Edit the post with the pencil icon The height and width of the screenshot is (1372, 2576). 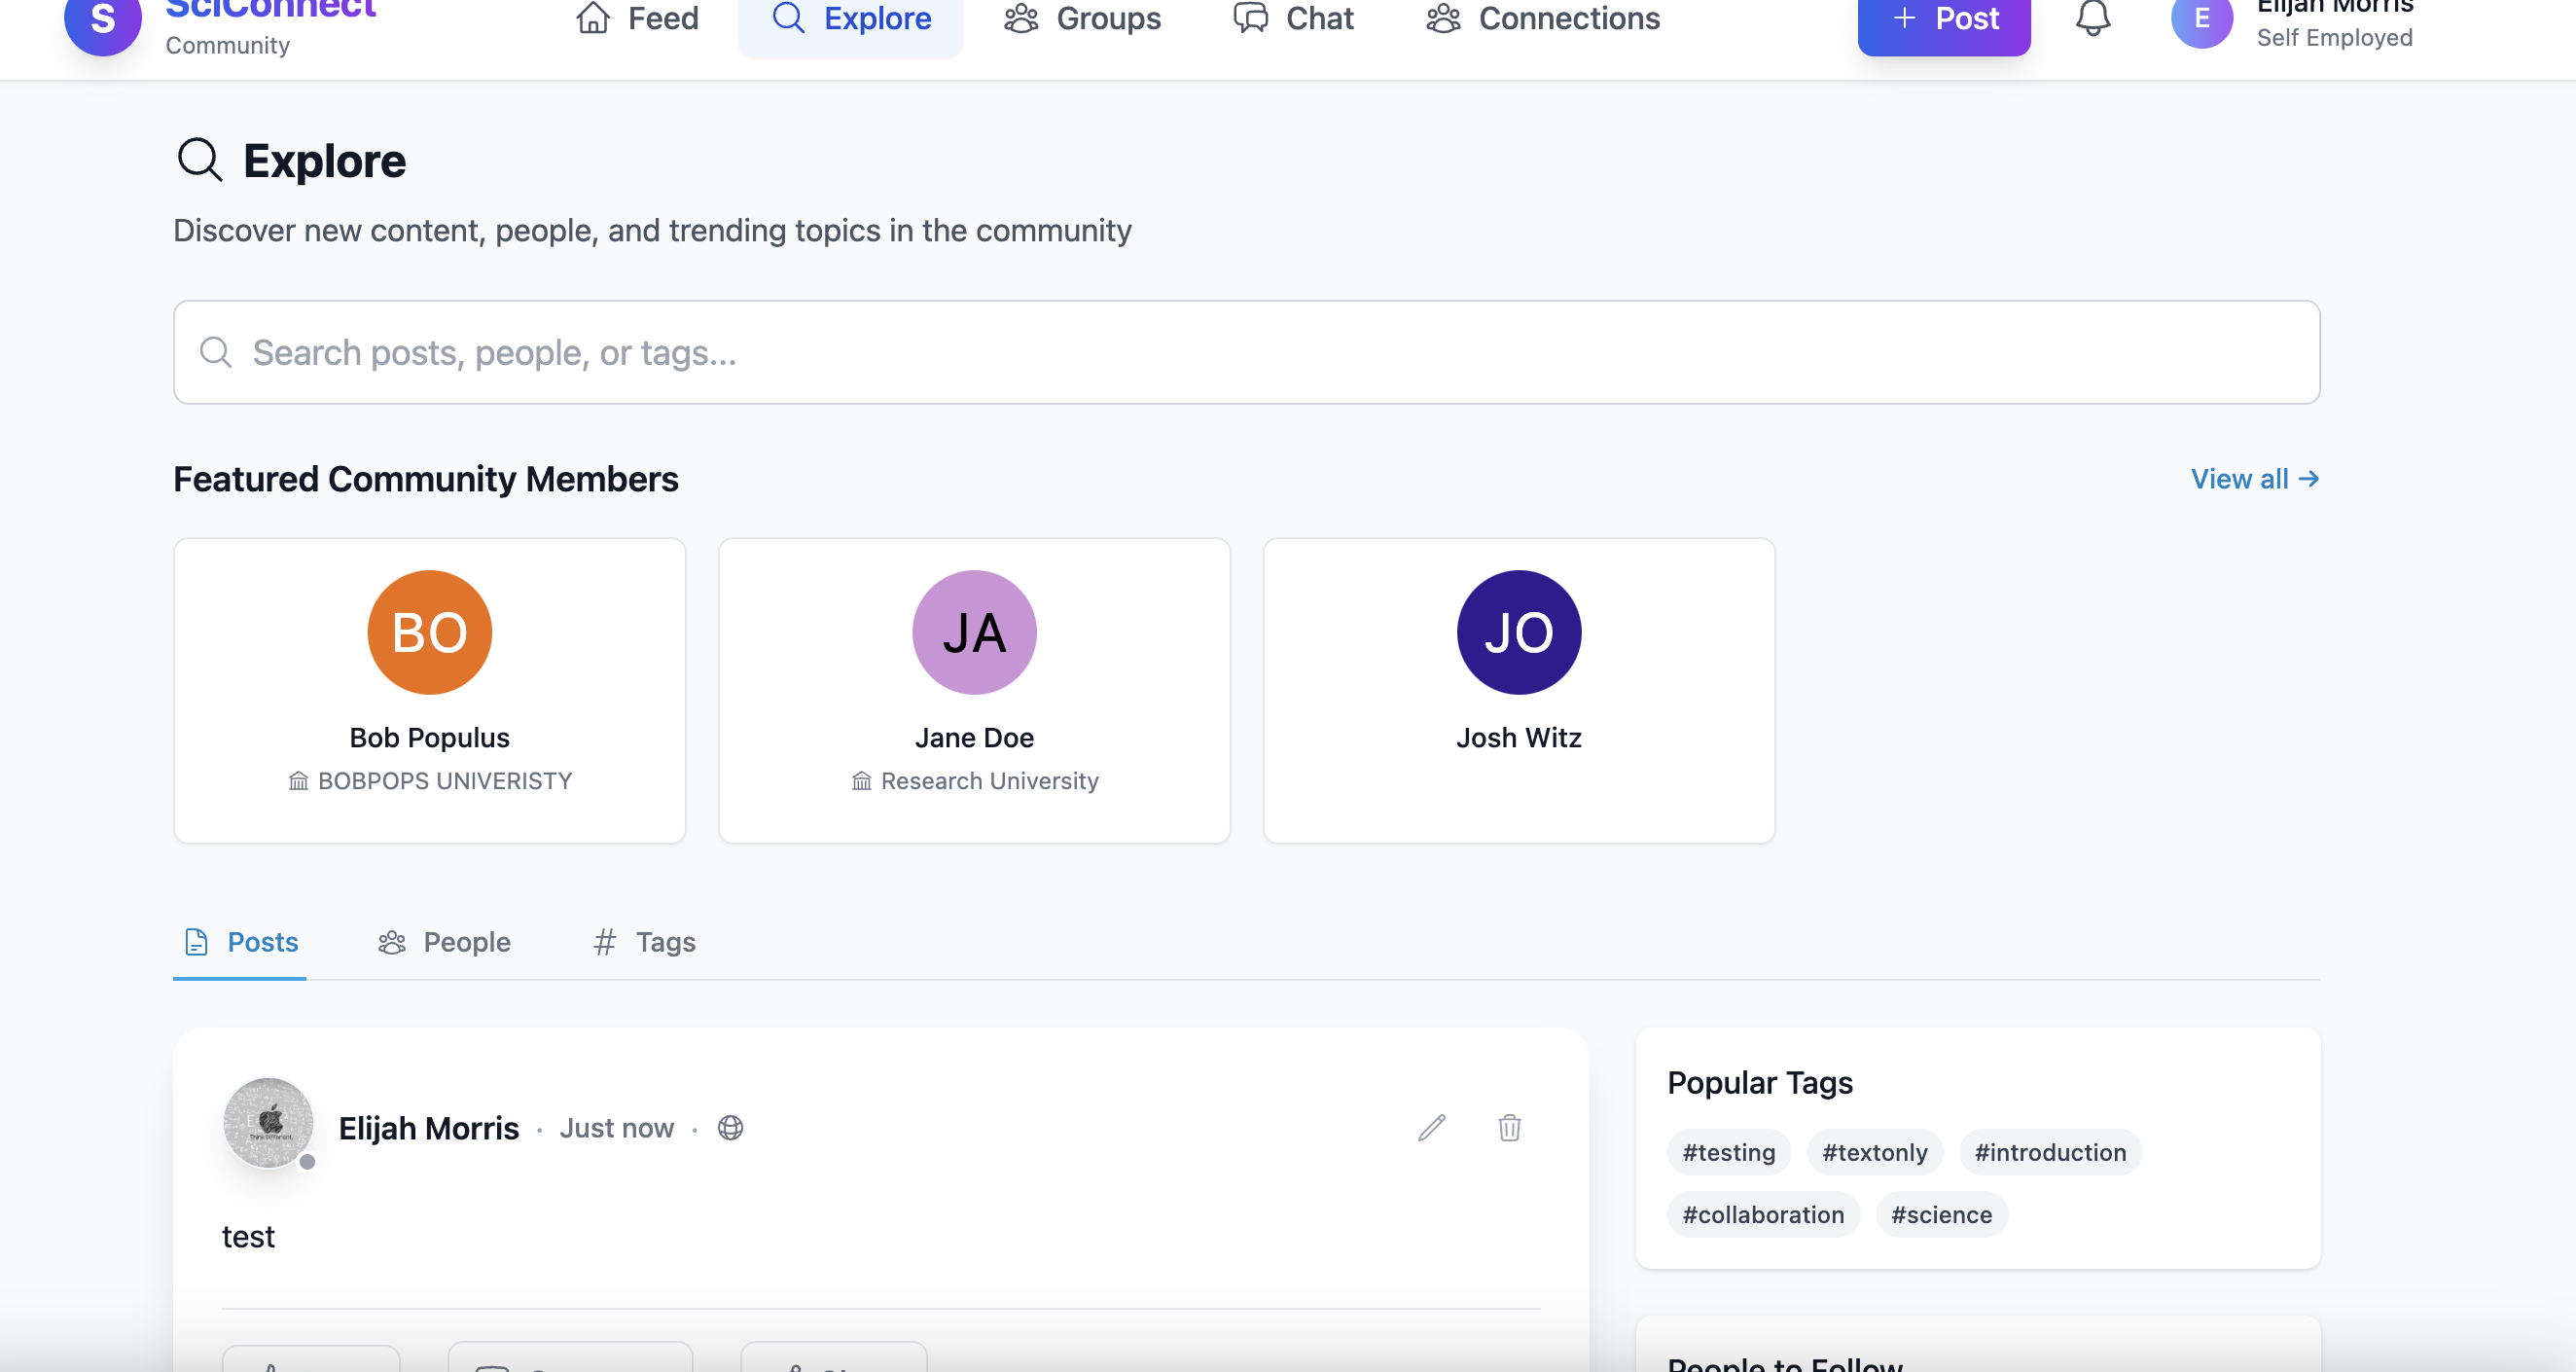(x=1431, y=1128)
